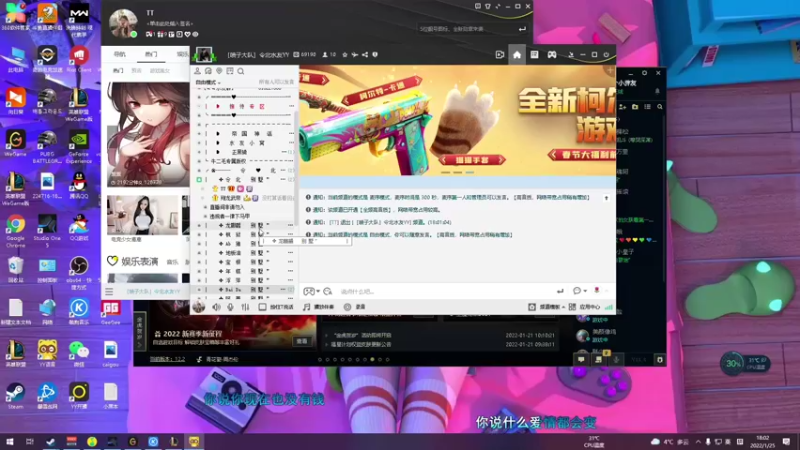Click the share icon in channel title bar
This screenshot has height=450, width=800.
[x=365, y=55]
